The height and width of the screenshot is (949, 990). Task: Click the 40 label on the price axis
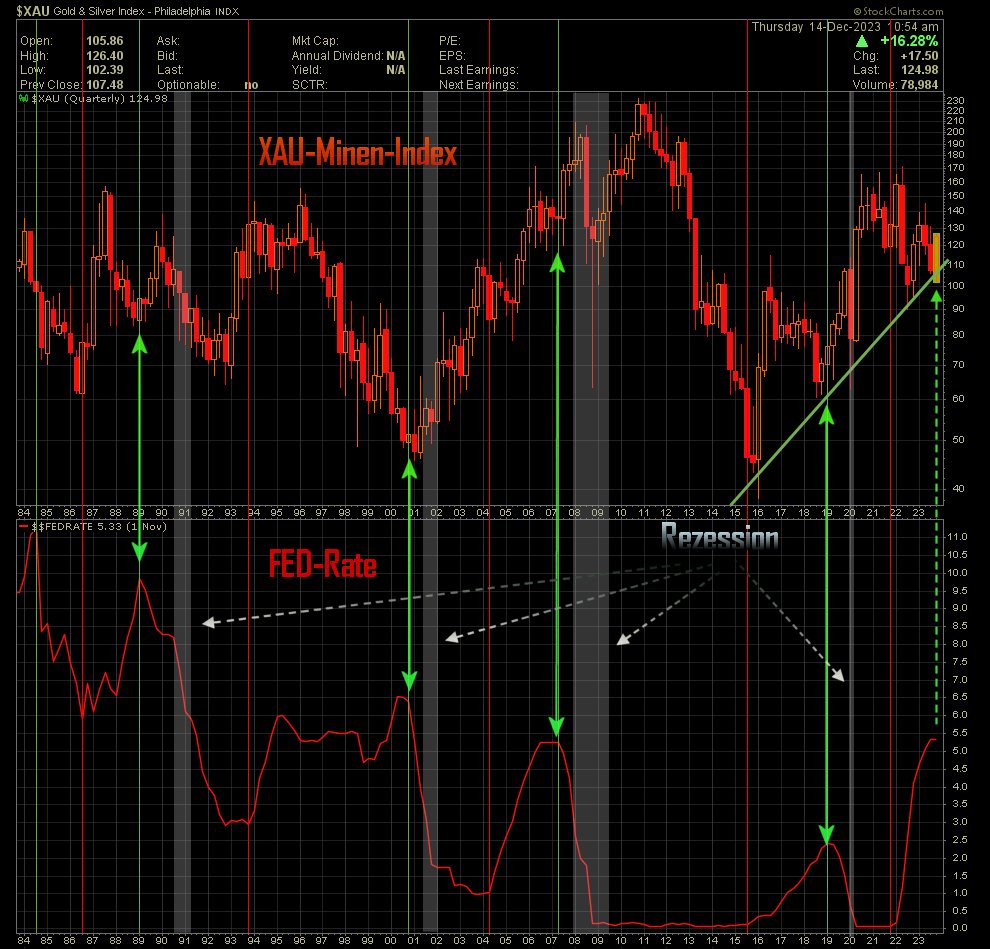(x=958, y=488)
